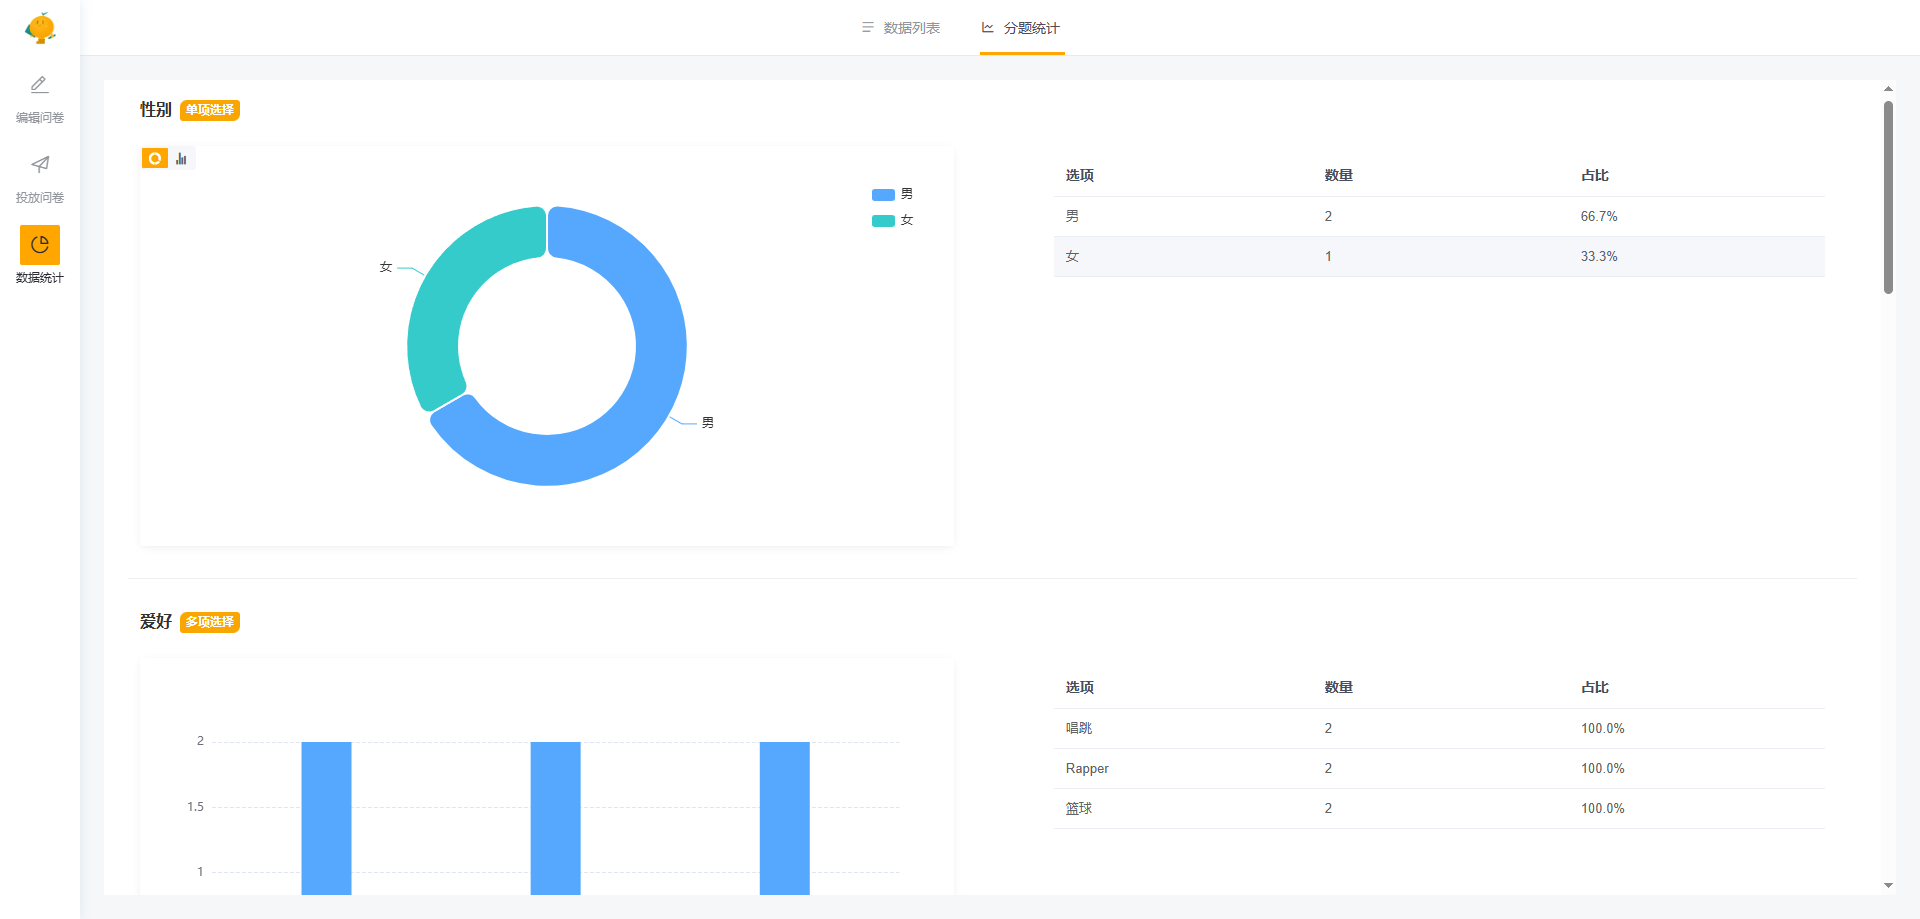Switch to bar chart view icon

181,158
